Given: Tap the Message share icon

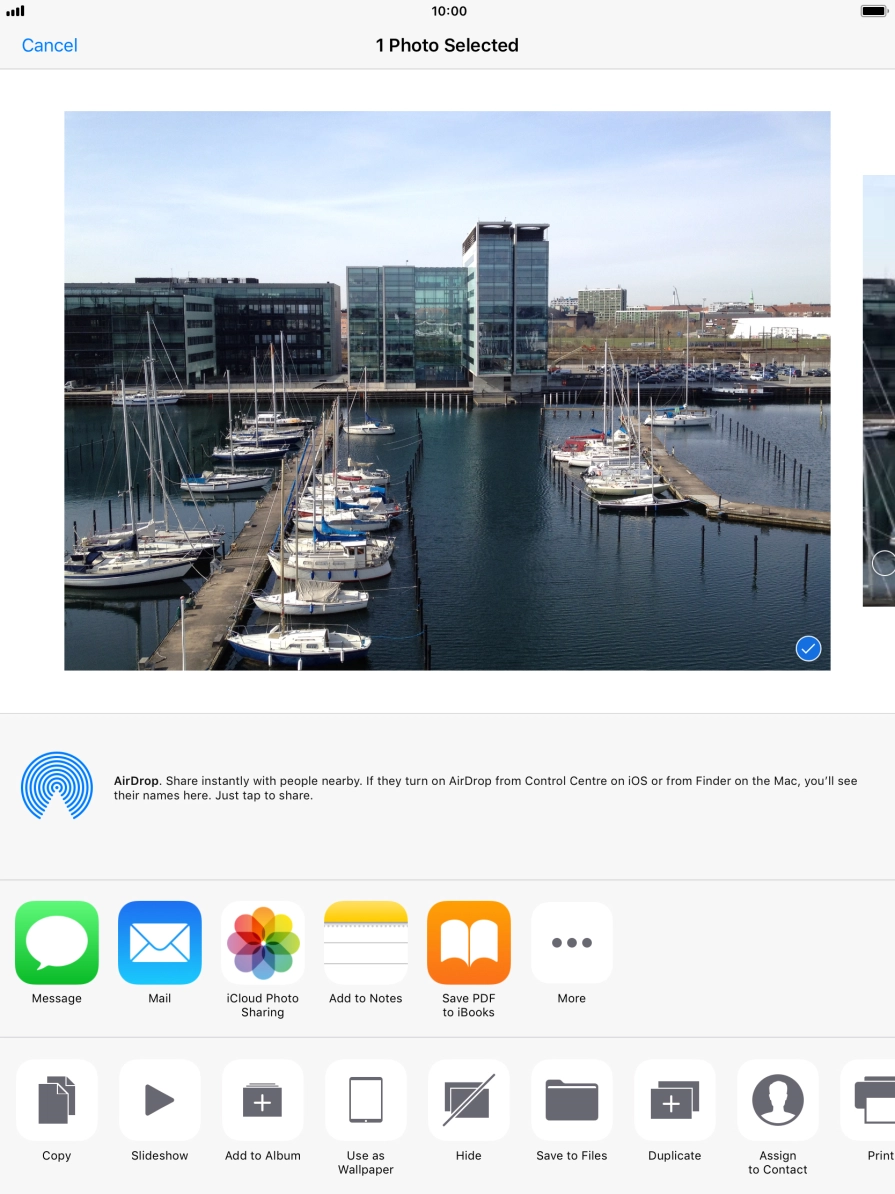Looking at the screenshot, I should pyautogui.click(x=57, y=943).
